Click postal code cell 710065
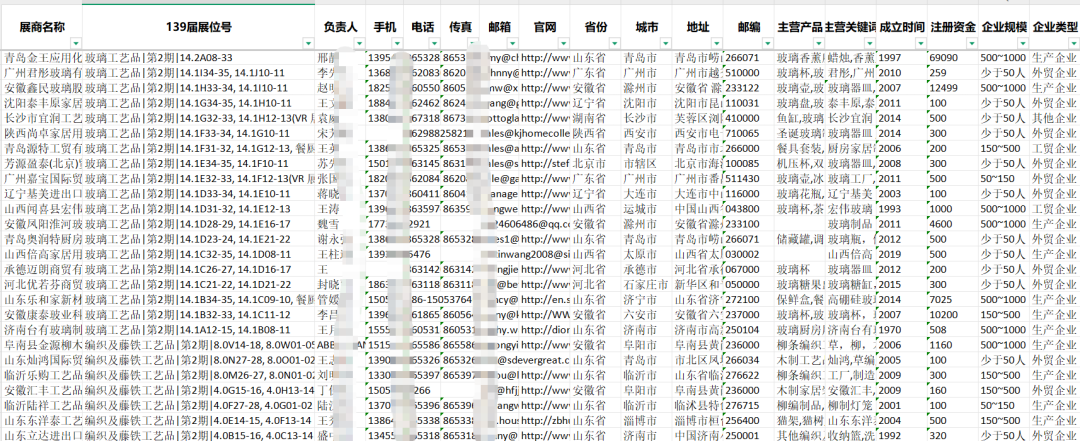The image size is (1080, 441). click(749, 133)
